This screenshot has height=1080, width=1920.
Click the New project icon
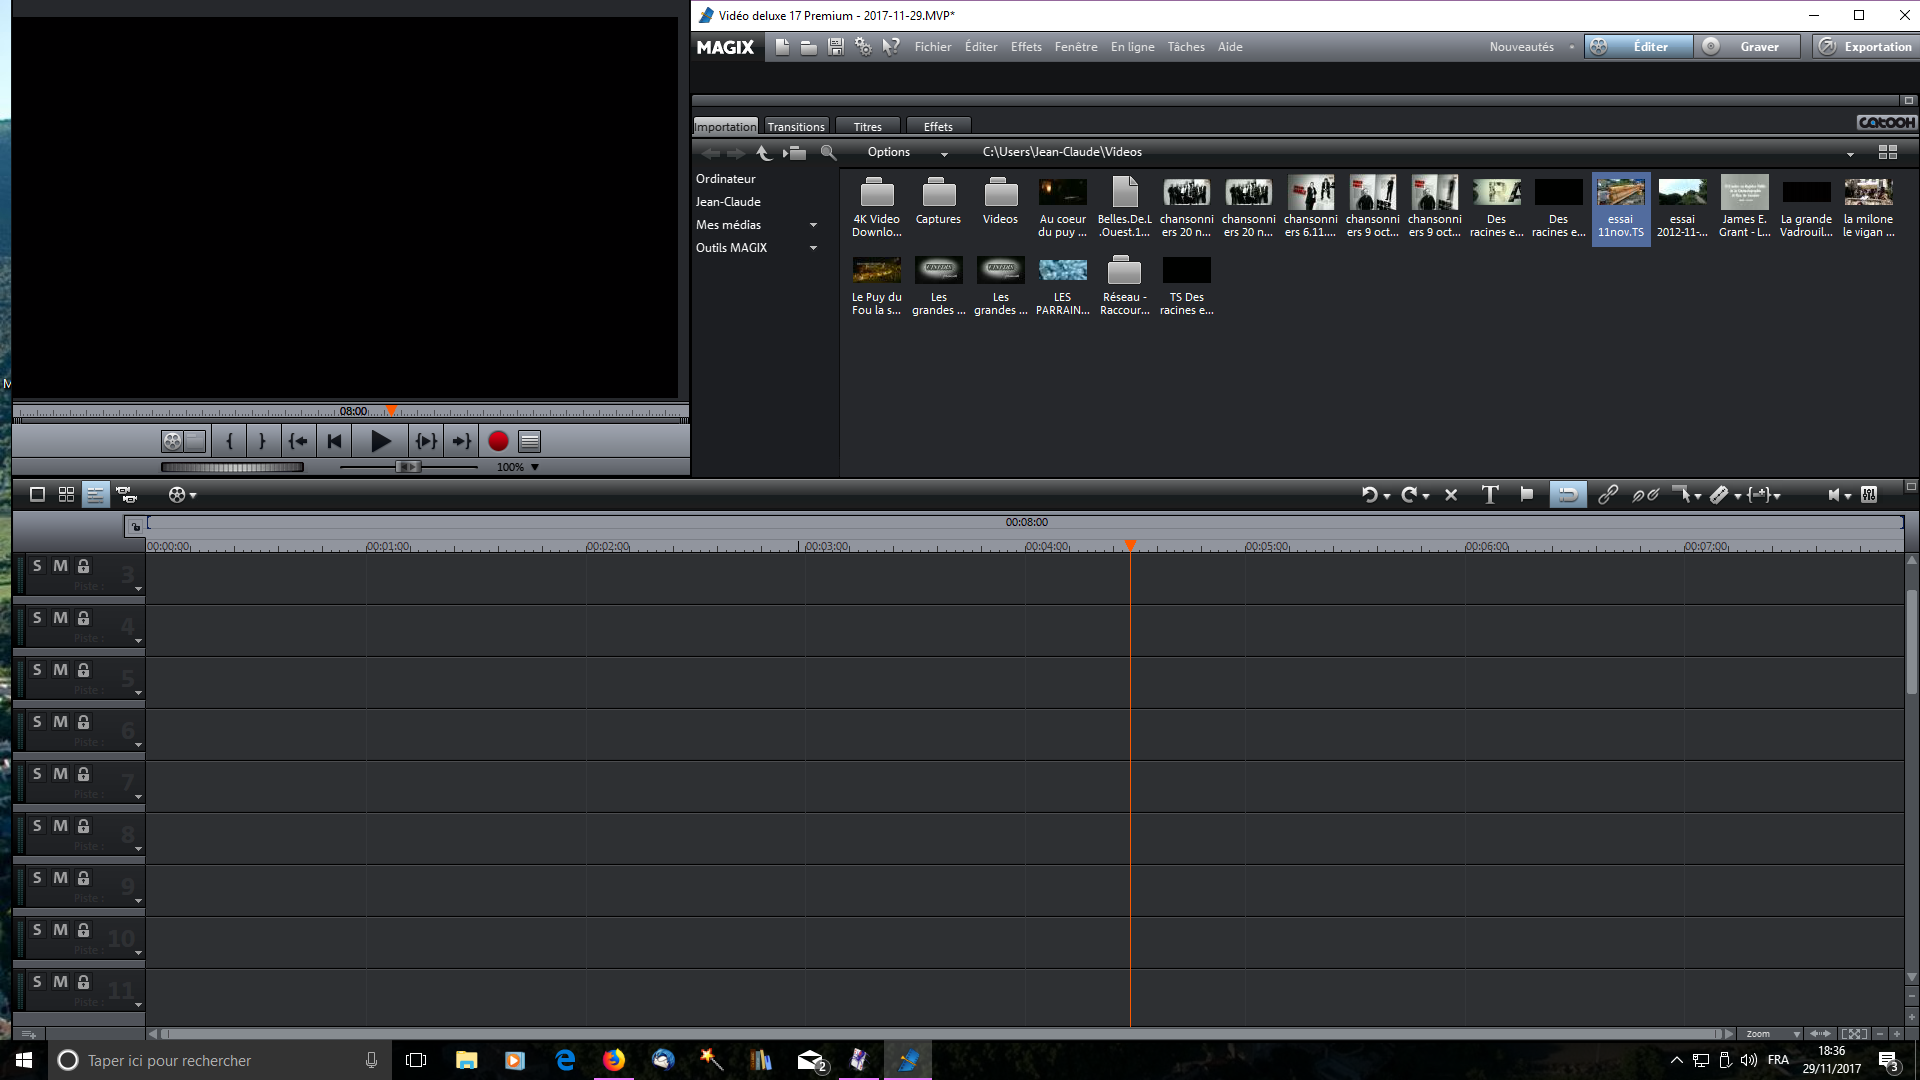782,47
